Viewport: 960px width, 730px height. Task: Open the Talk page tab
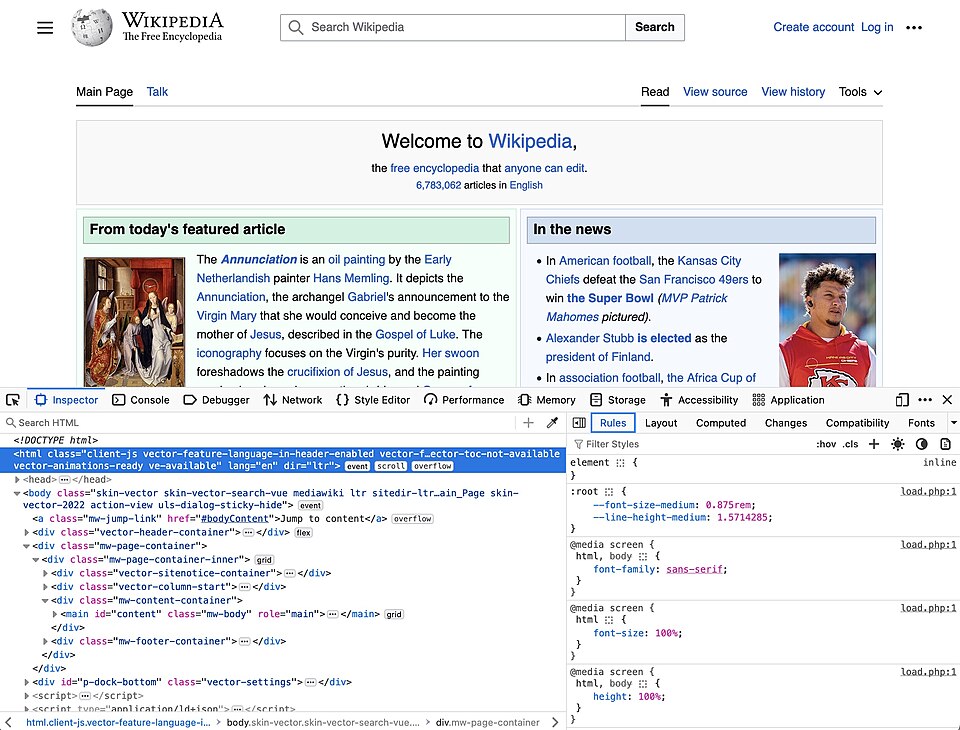pyautogui.click(x=157, y=92)
